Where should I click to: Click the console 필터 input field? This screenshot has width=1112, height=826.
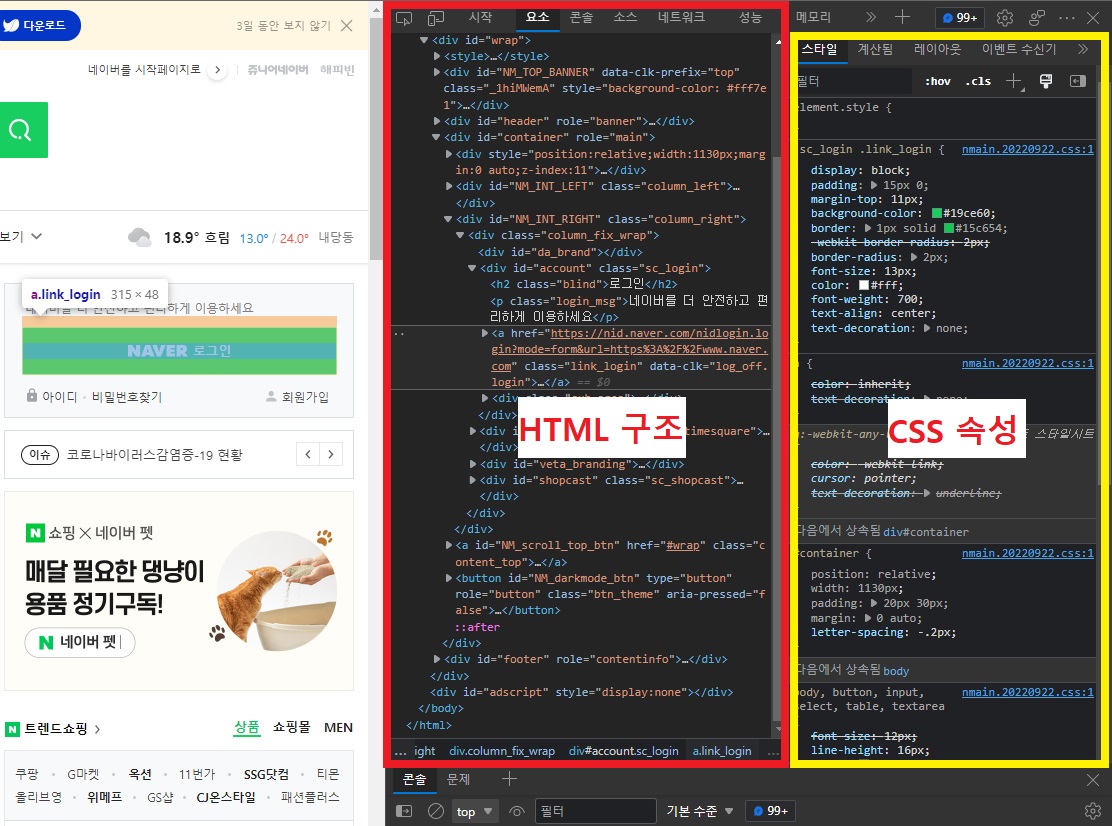(596, 811)
